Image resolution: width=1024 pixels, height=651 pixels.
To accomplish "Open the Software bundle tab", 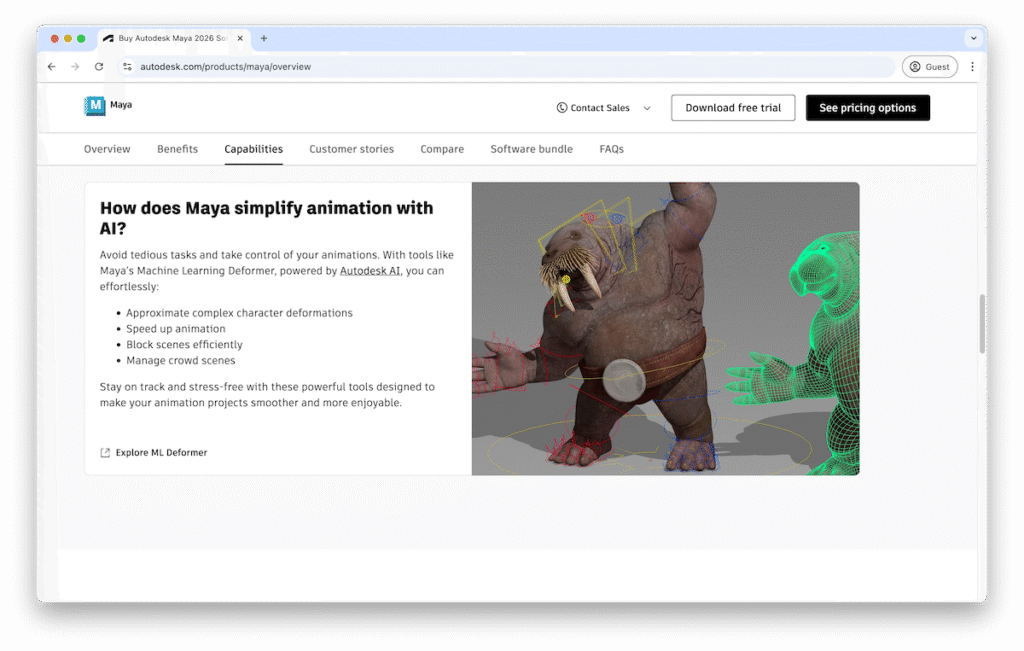I will (x=532, y=149).
